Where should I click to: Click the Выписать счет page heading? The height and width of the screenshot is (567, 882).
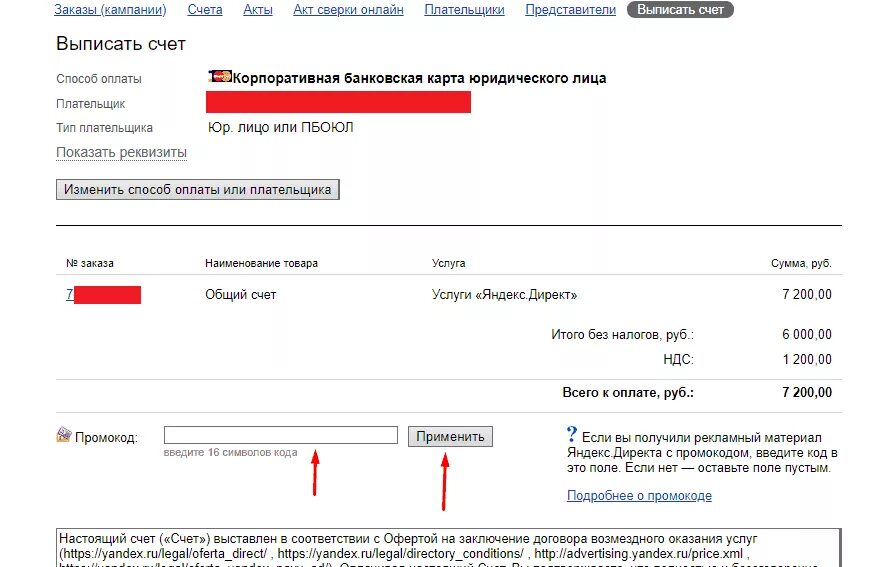click(121, 44)
